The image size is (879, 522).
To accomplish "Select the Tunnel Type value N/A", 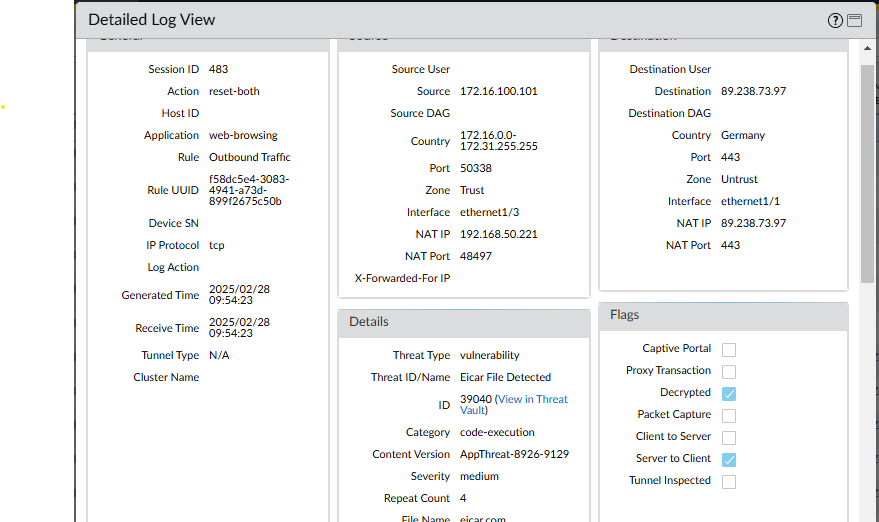I will (219, 355).
